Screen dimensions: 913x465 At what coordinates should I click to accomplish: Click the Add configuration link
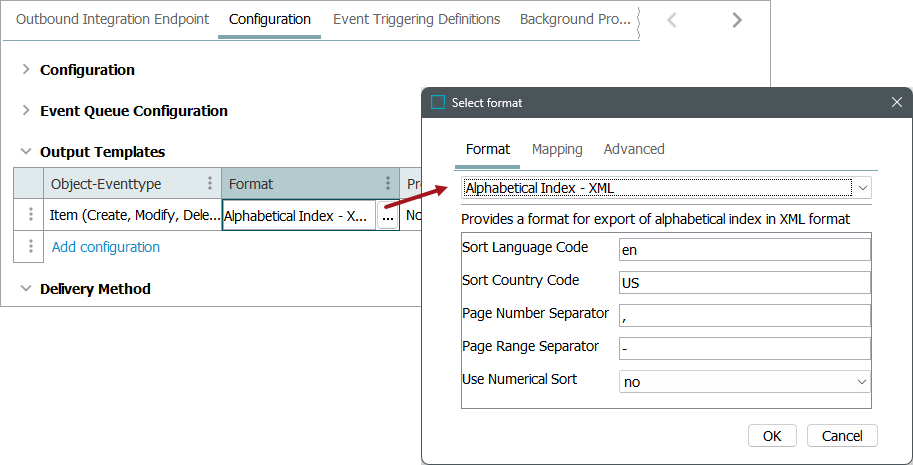tap(105, 247)
